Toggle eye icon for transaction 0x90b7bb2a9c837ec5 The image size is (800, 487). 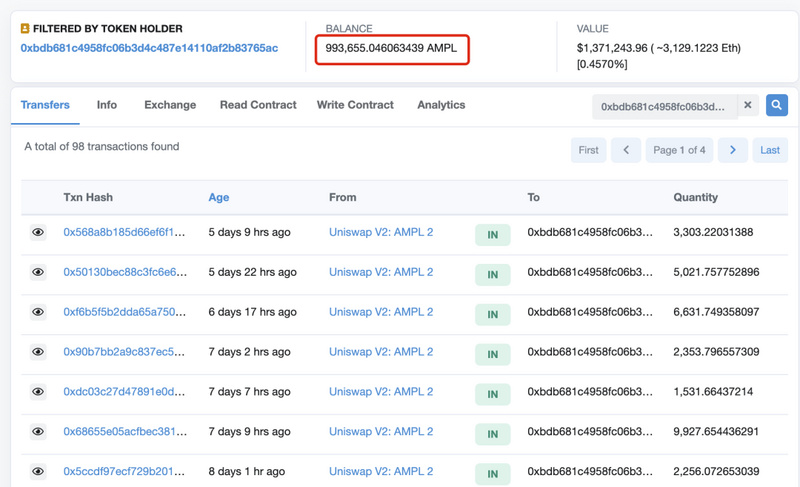point(38,352)
